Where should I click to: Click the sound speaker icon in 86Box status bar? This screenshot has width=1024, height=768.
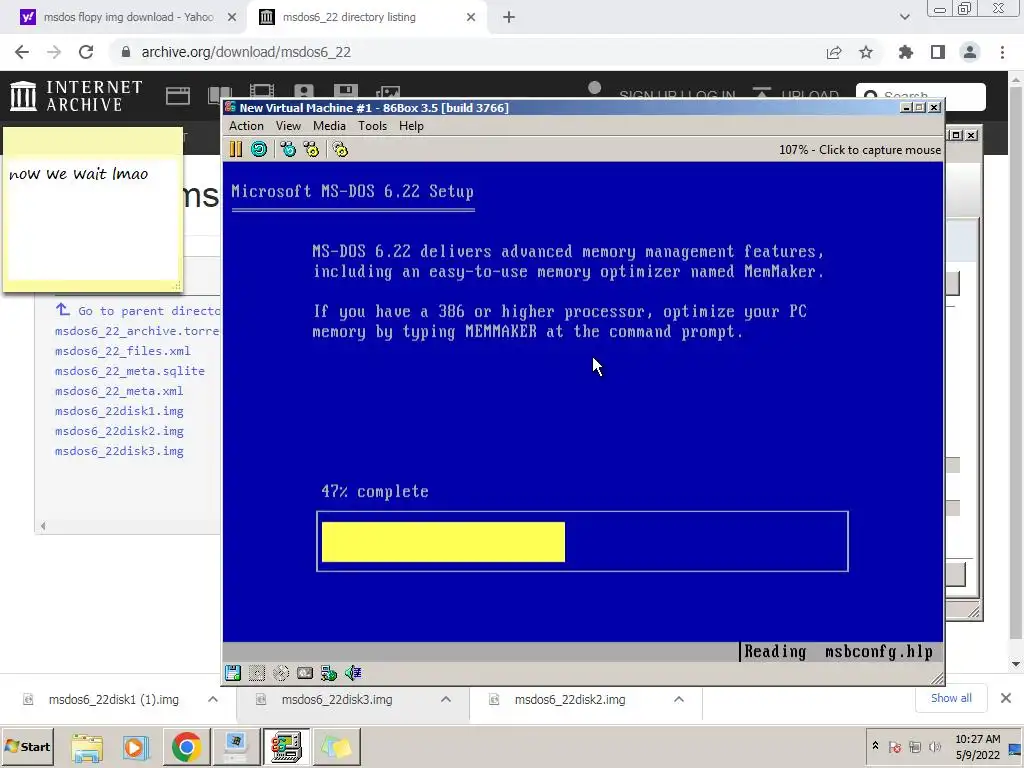(x=353, y=673)
